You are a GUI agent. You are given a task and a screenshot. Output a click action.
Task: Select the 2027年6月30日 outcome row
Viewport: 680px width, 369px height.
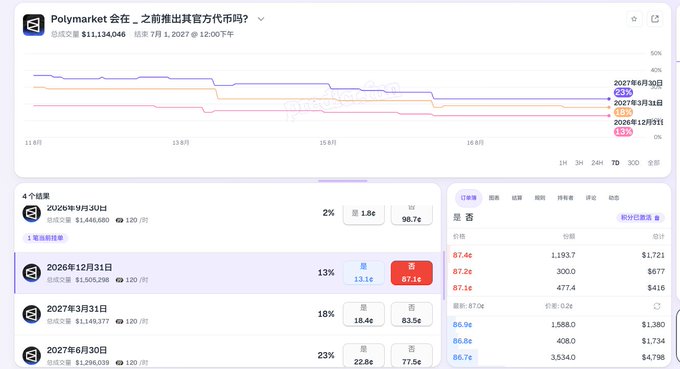pos(228,352)
